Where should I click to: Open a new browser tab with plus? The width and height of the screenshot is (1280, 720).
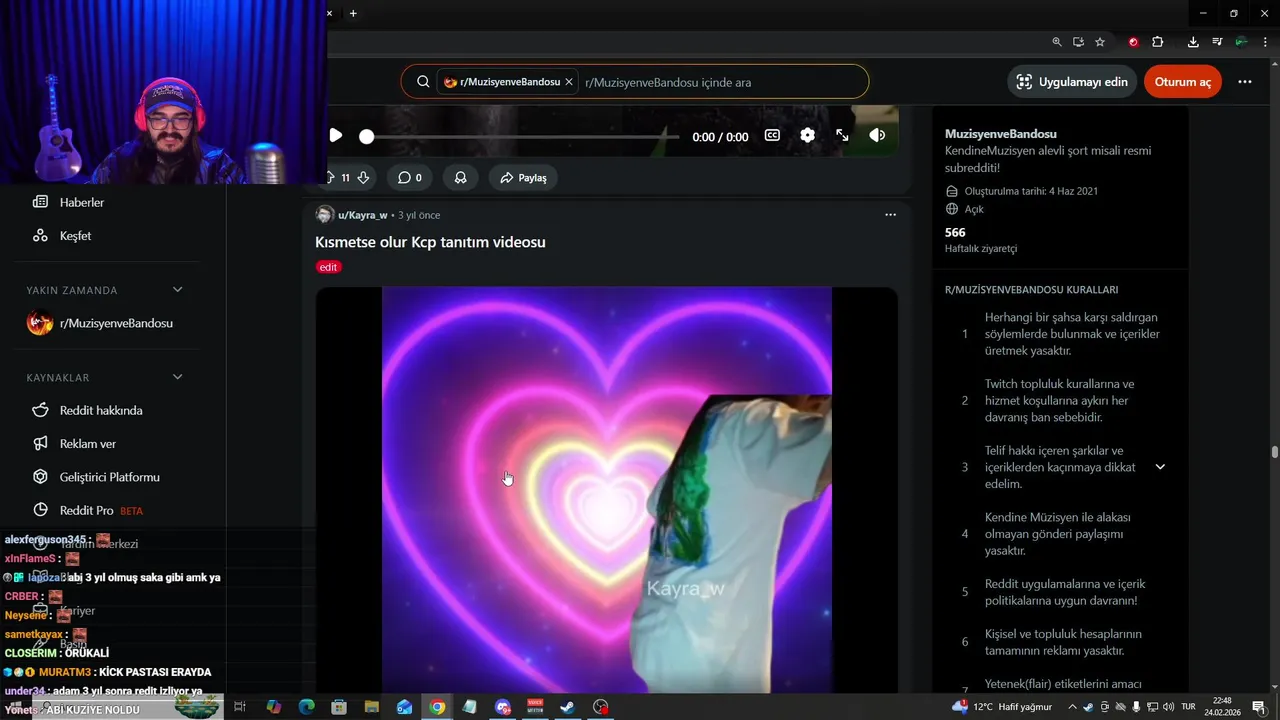[353, 13]
